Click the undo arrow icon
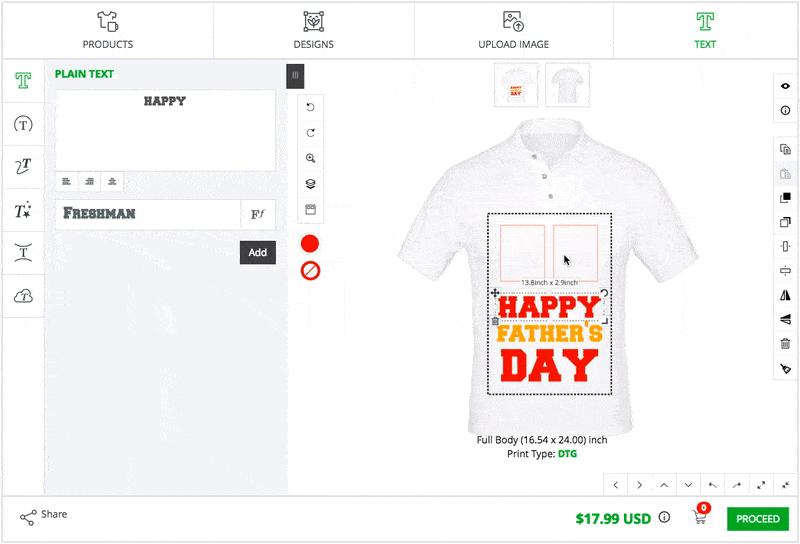 310,107
